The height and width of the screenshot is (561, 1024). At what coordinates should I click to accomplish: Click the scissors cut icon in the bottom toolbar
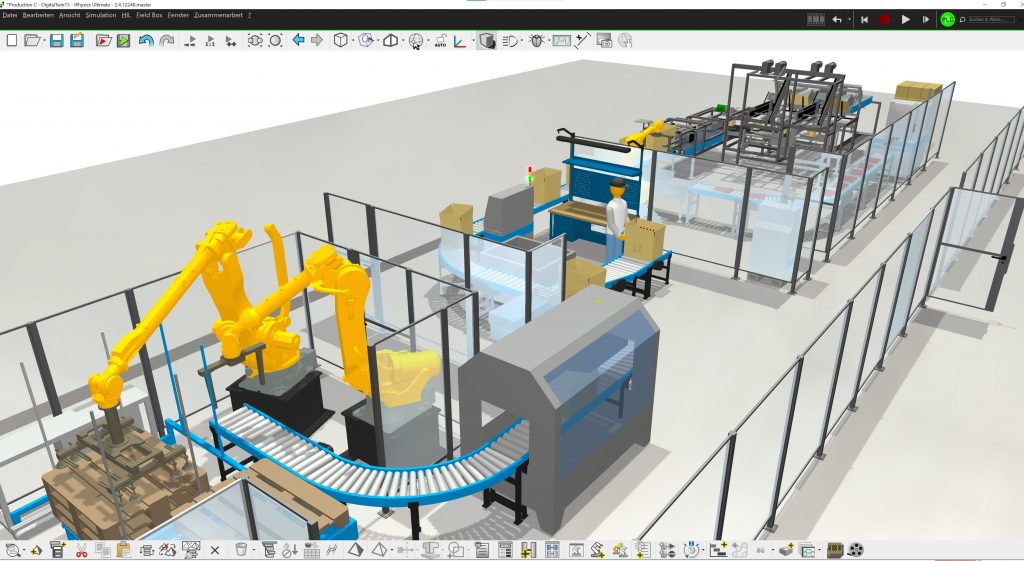coord(81,549)
